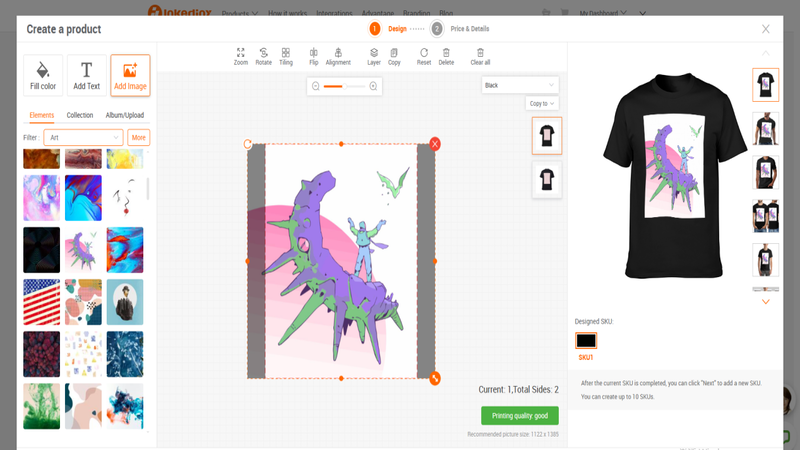The height and width of the screenshot is (450, 800).
Task: Click the Tiling toolbar icon
Action: click(286, 56)
